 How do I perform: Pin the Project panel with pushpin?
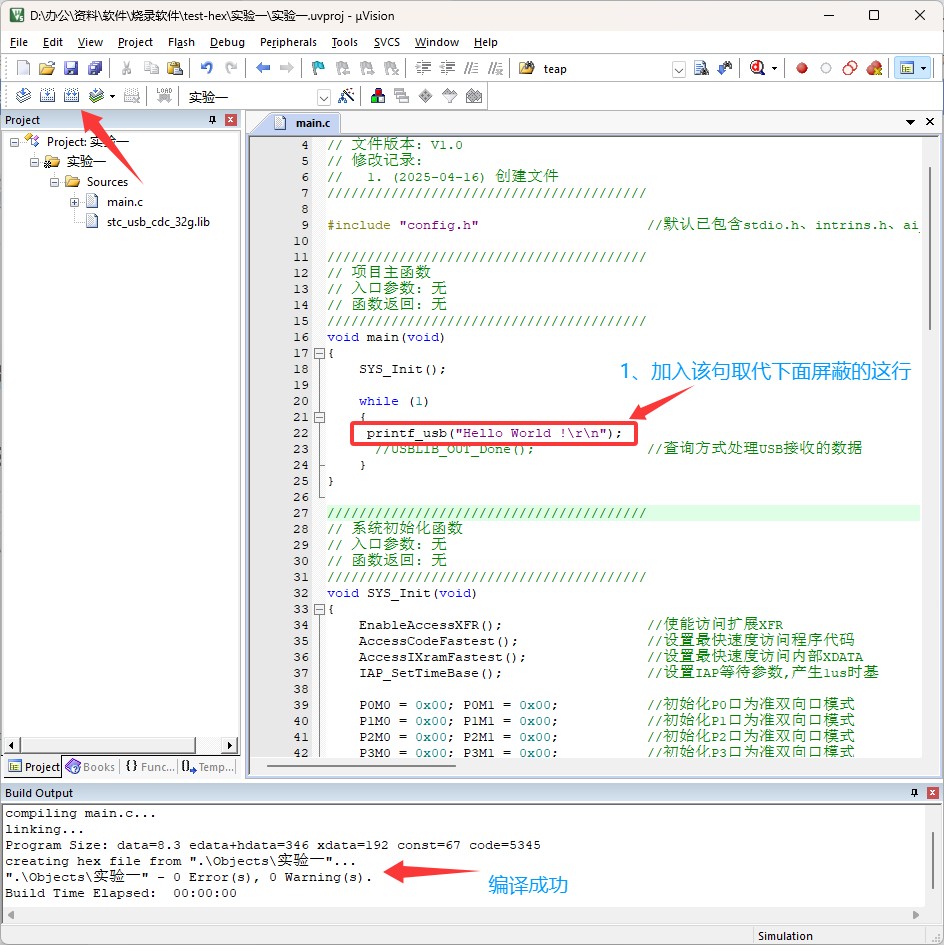click(212, 120)
